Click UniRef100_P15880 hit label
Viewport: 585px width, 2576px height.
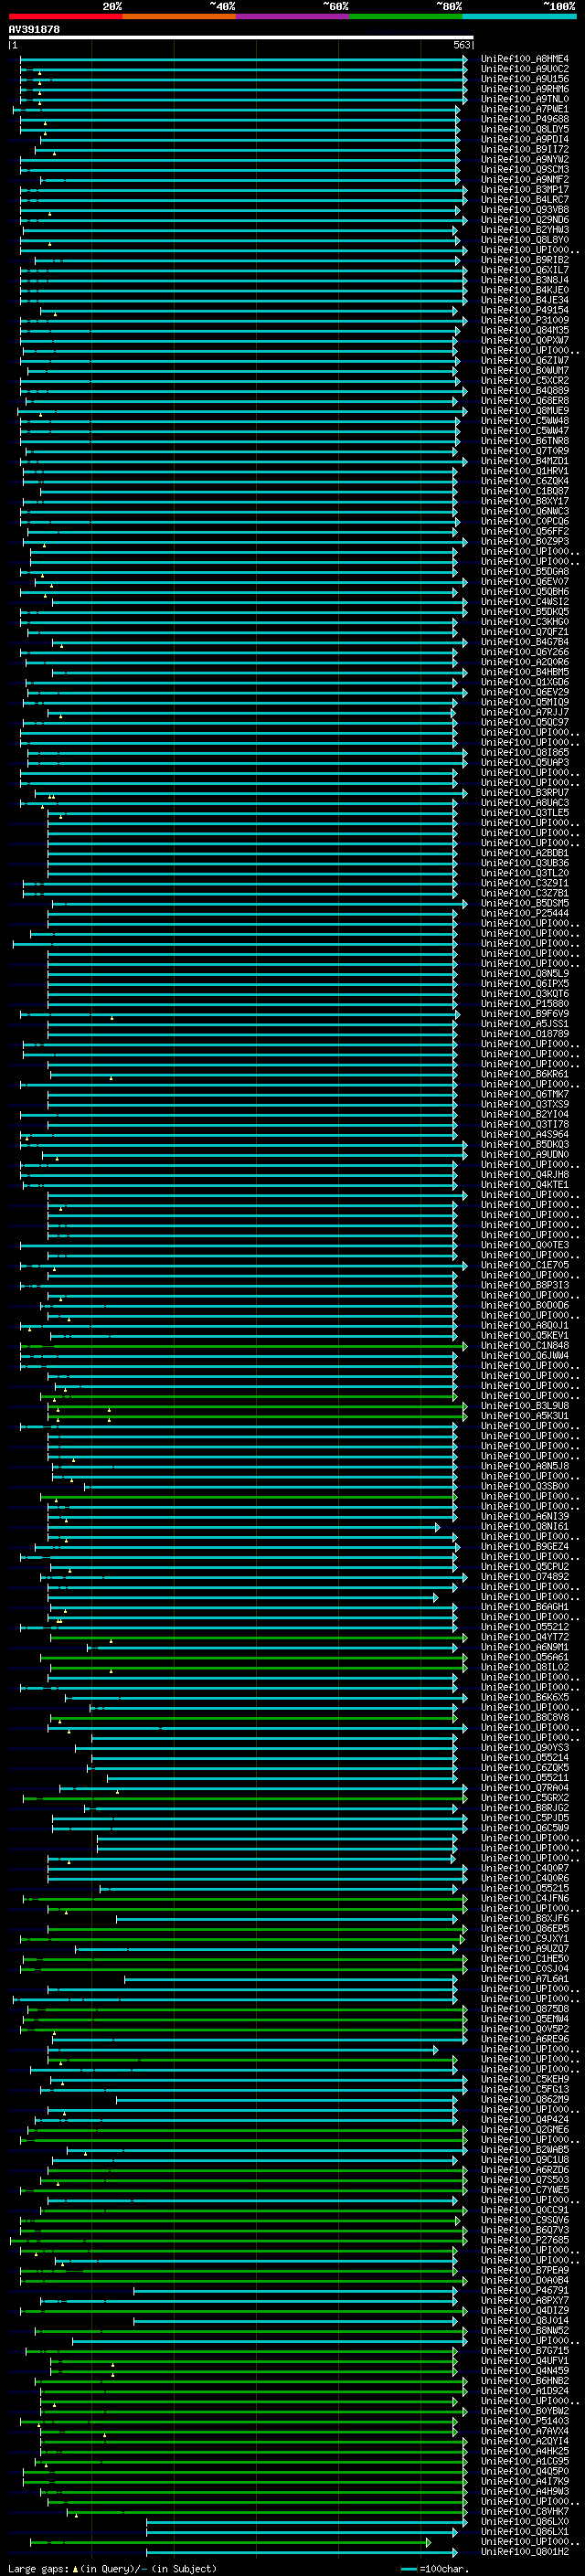tap(525, 1003)
